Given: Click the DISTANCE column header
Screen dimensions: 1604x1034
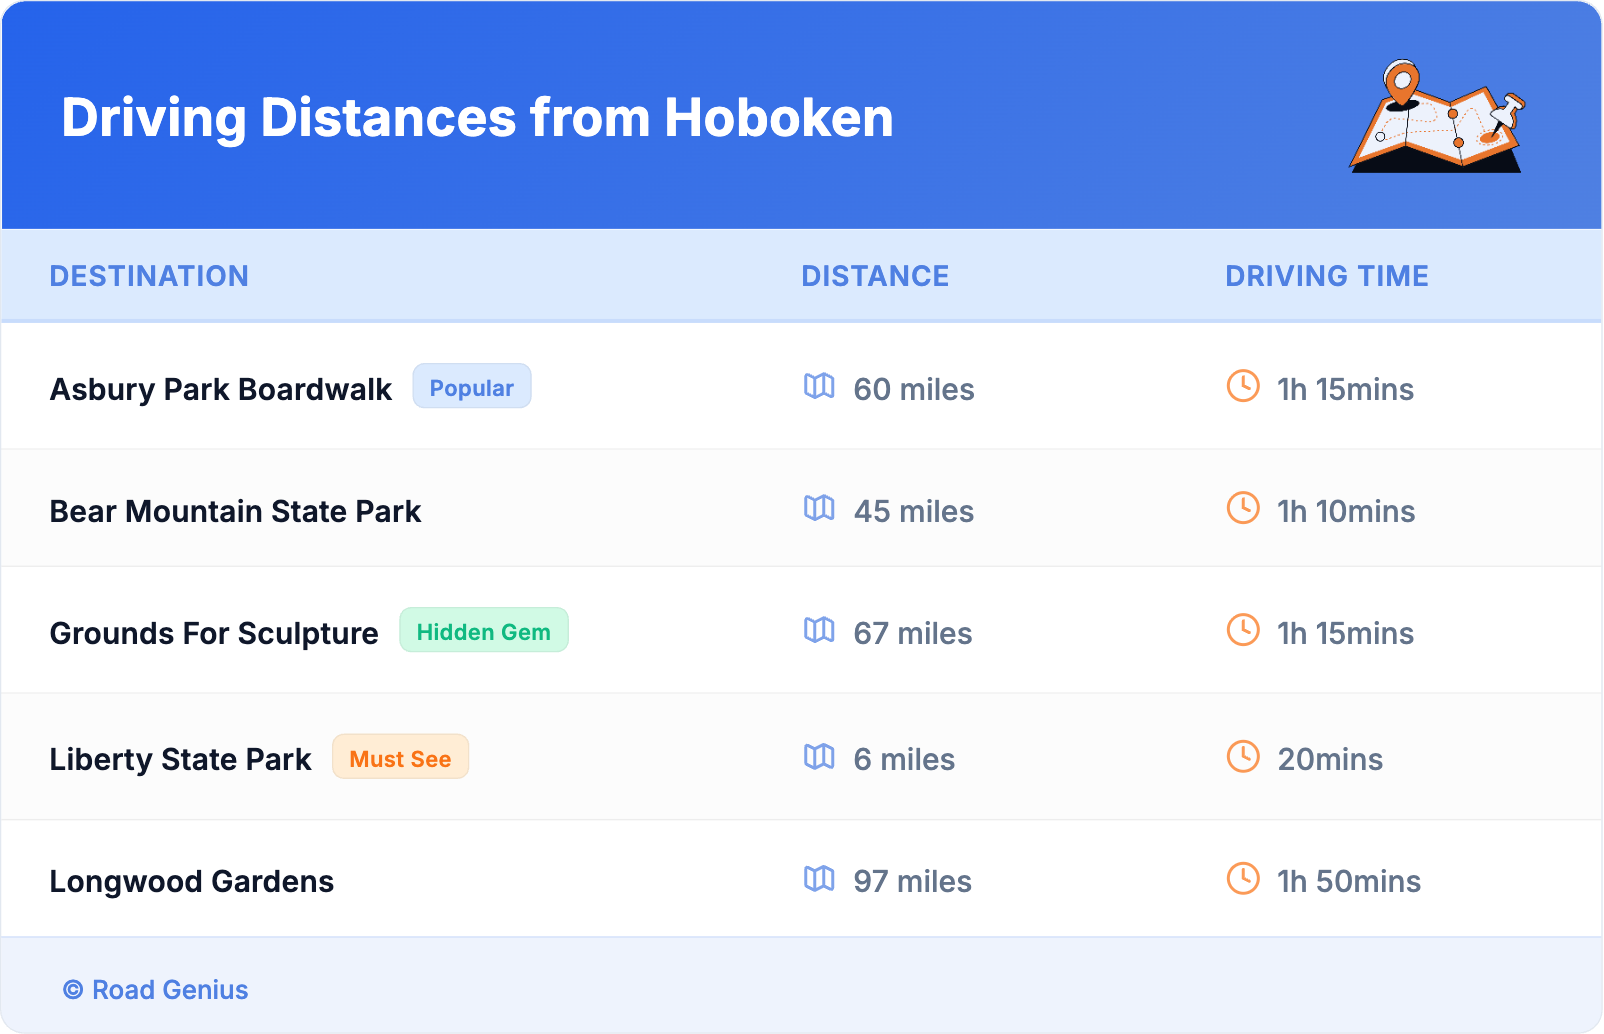Looking at the screenshot, I should pyautogui.click(x=875, y=276).
